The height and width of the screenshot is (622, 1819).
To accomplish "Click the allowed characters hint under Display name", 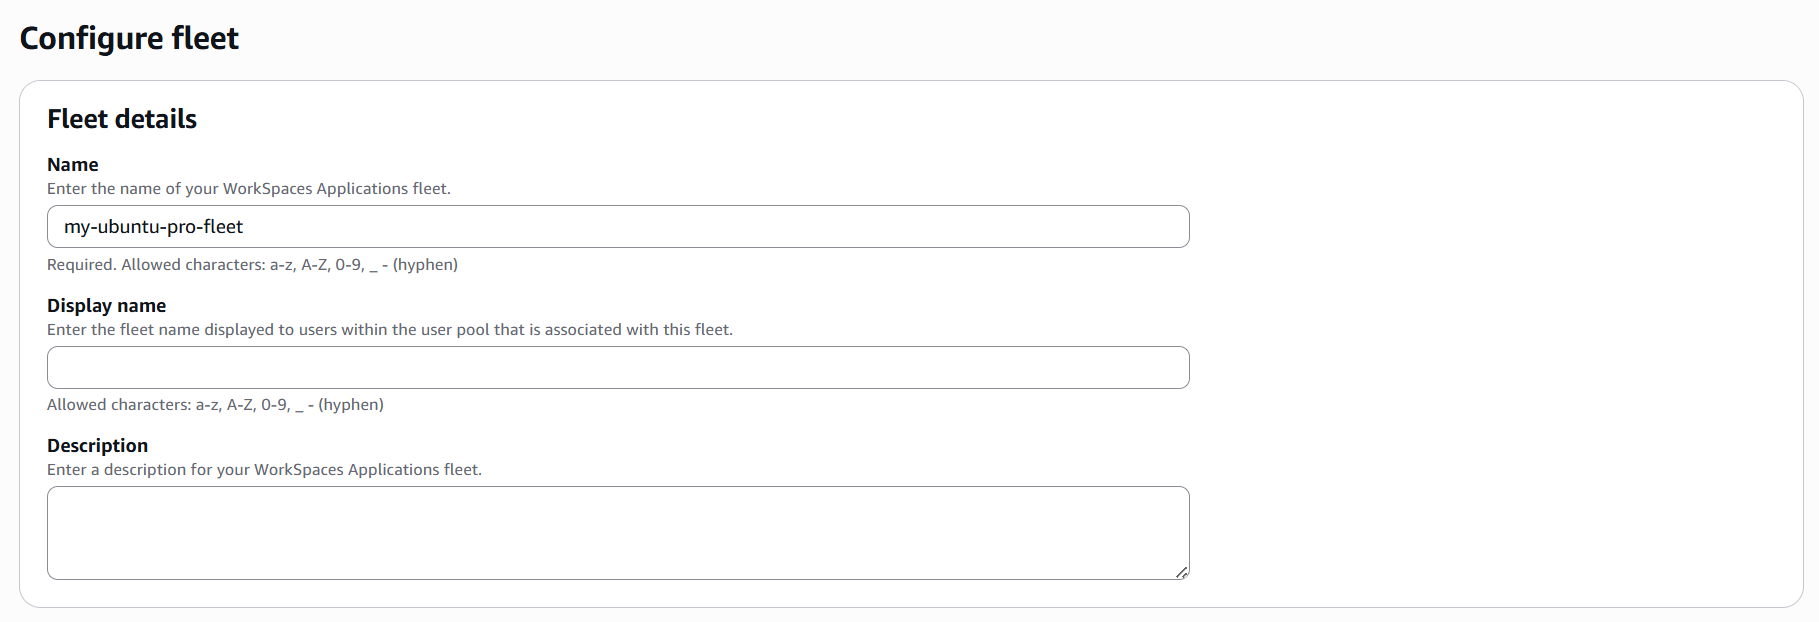I will [x=215, y=404].
